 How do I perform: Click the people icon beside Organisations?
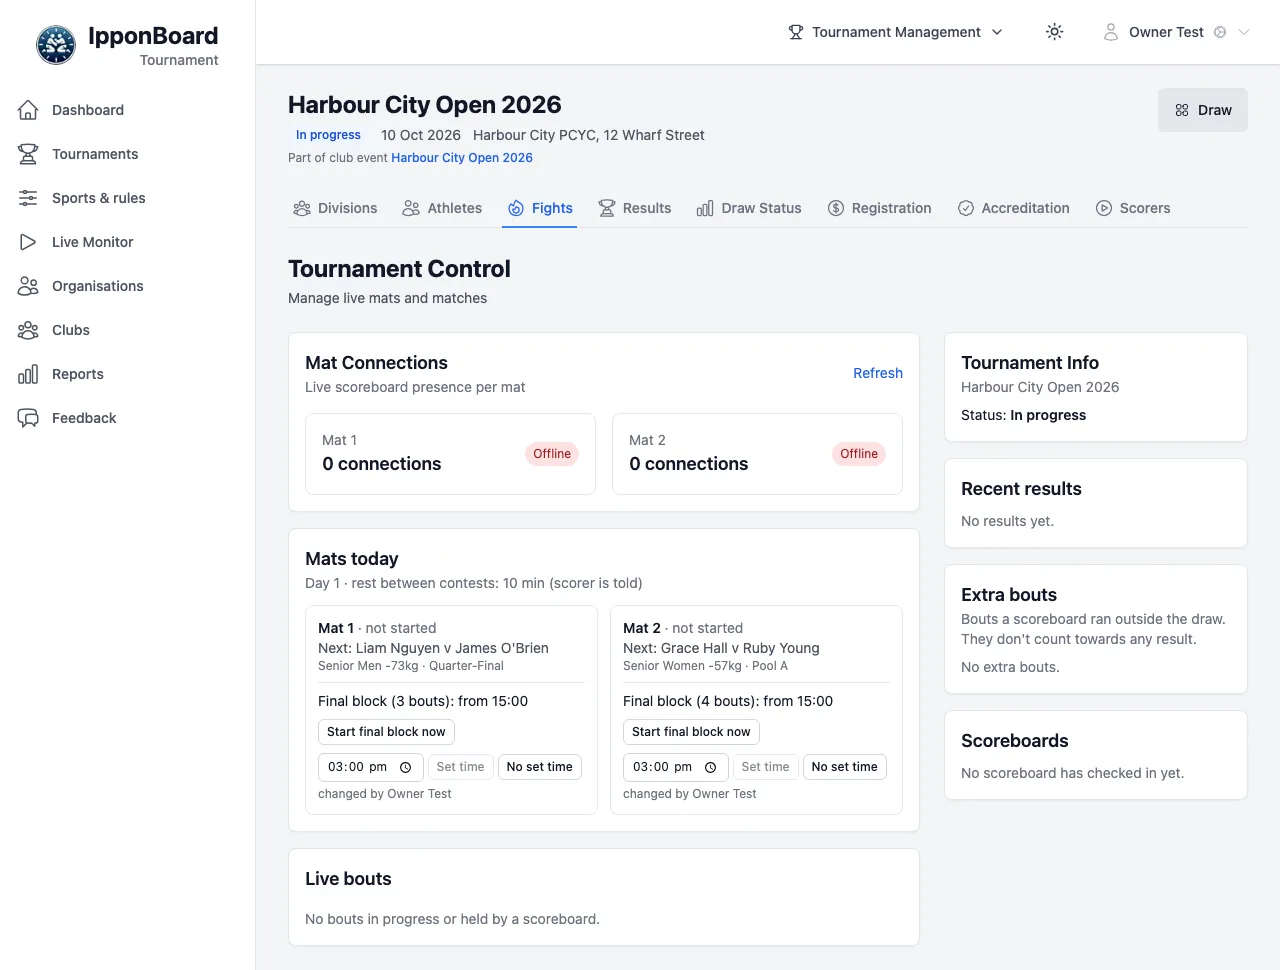point(28,286)
